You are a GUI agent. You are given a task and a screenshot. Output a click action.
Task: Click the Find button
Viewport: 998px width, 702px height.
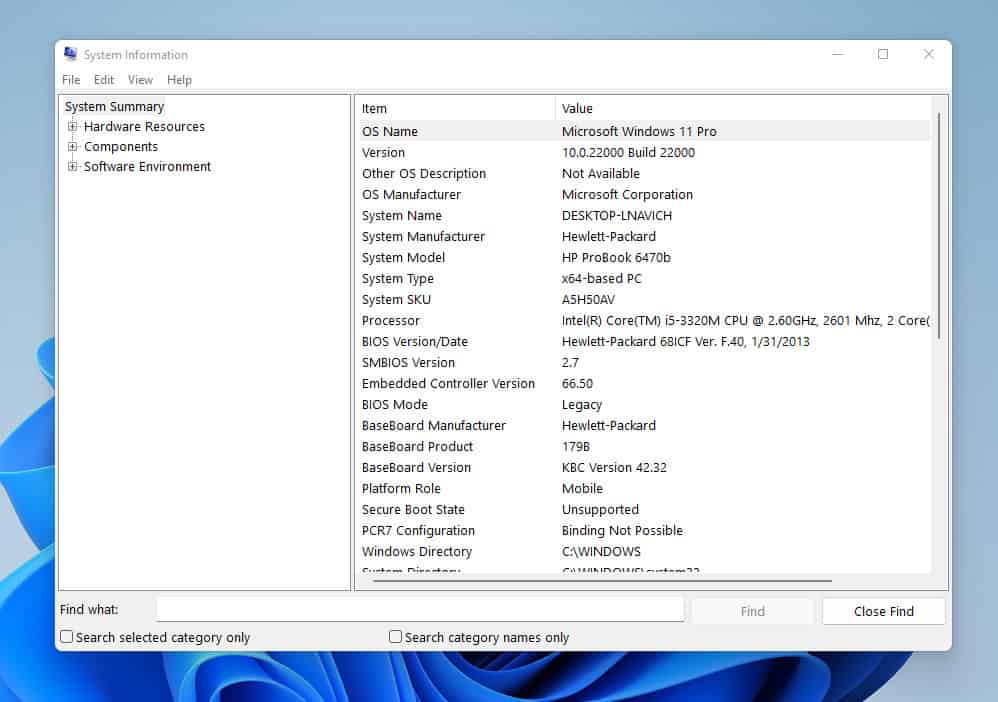(752, 610)
